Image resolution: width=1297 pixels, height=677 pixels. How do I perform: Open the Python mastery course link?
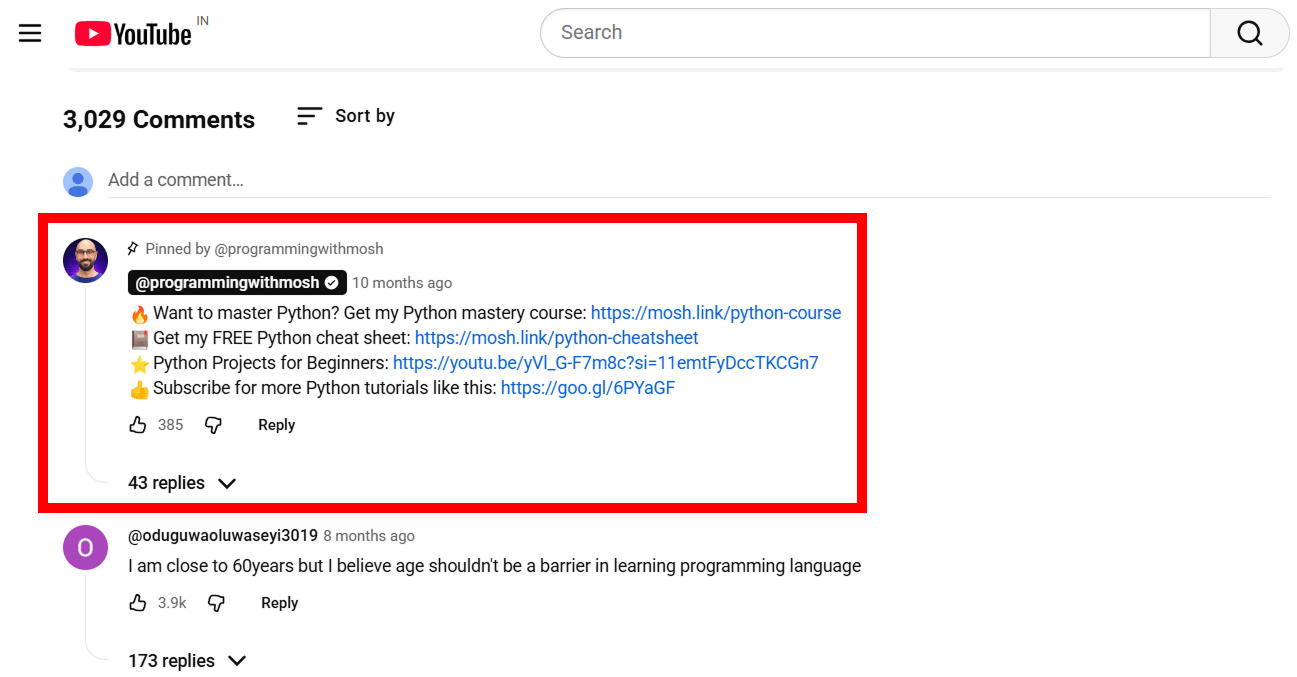(715, 312)
